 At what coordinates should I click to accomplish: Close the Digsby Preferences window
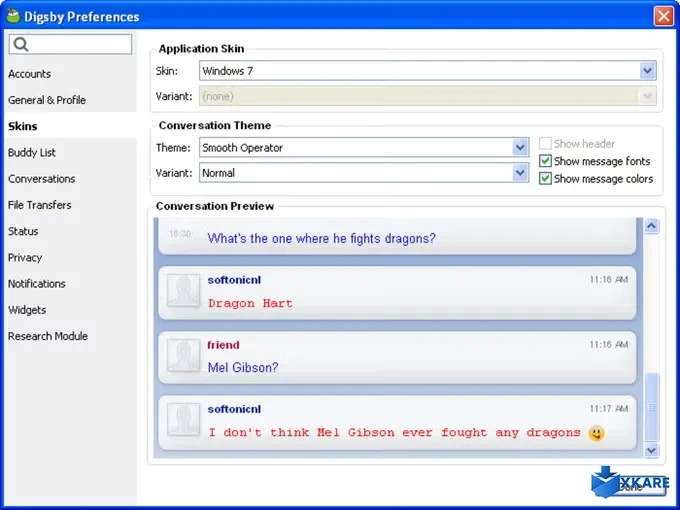click(x=664, y=16)
